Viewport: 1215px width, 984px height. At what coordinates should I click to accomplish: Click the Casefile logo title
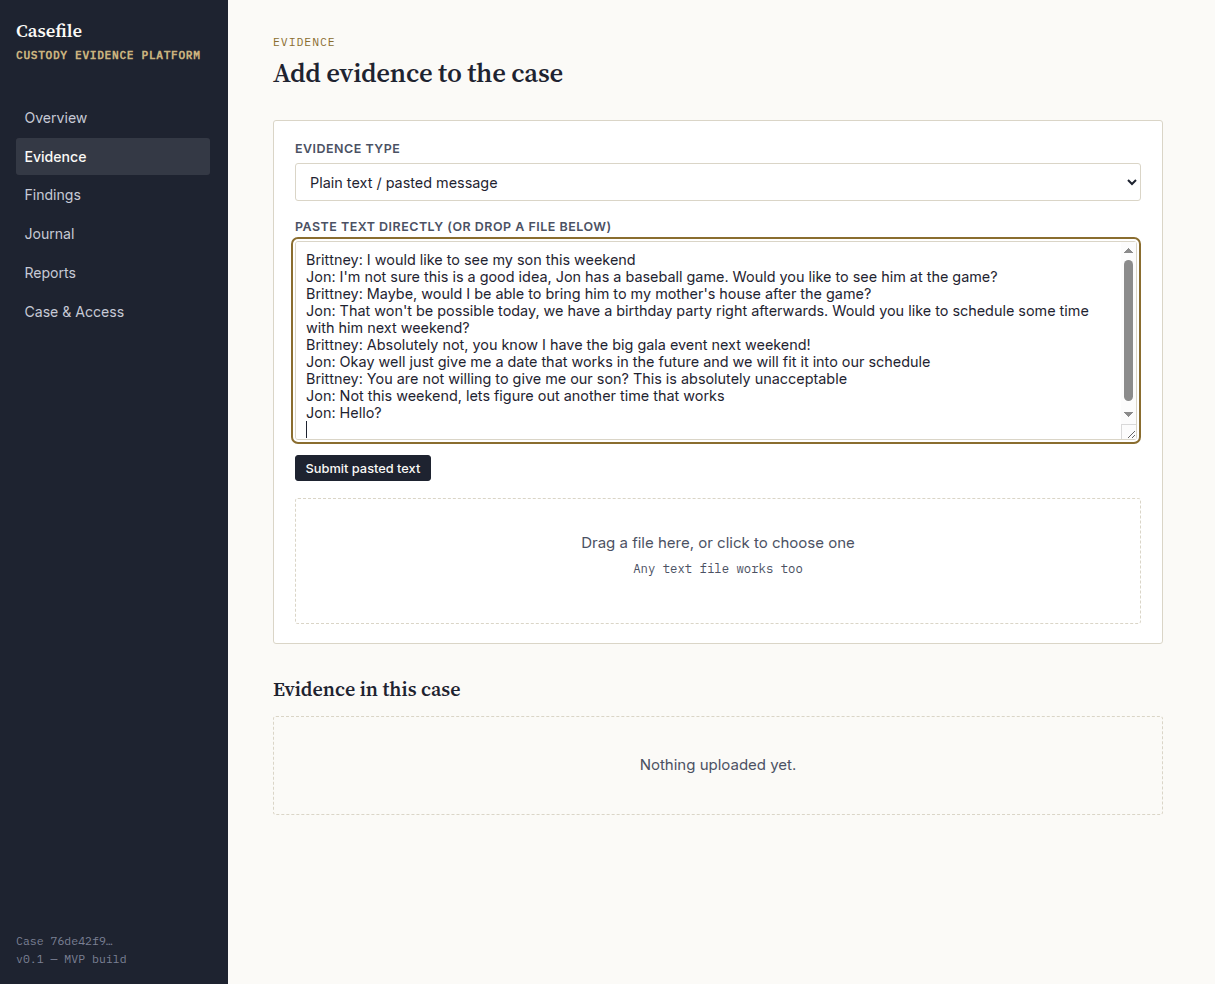point(49,31)
